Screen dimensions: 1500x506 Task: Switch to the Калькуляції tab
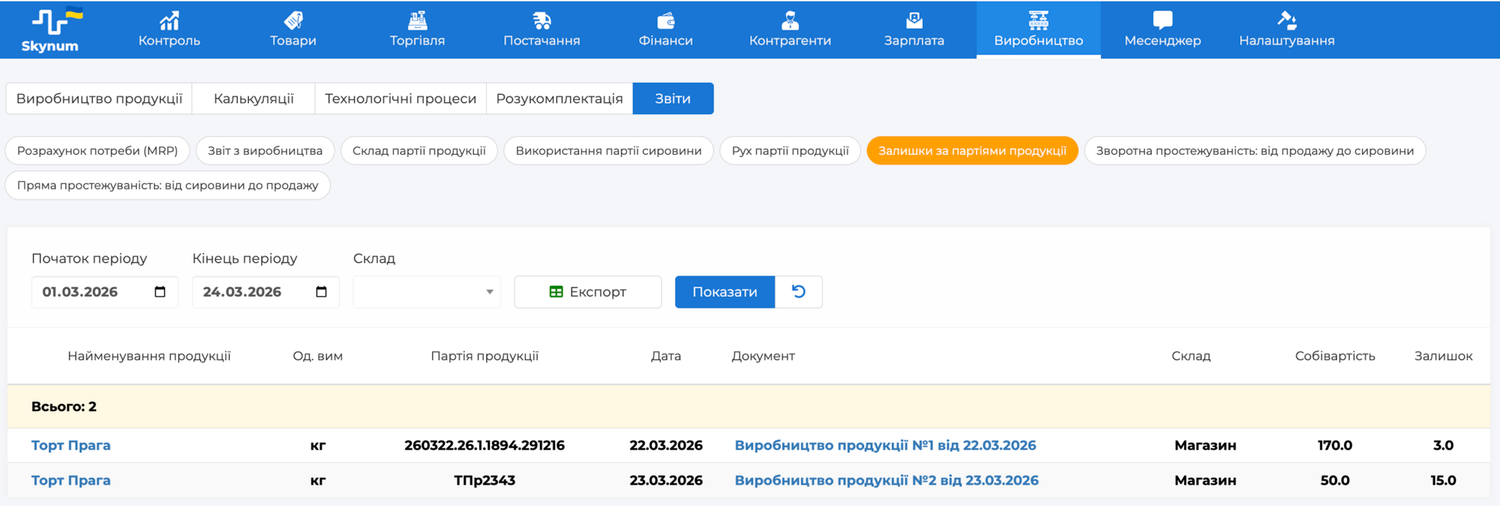click(x=254, y=99)
